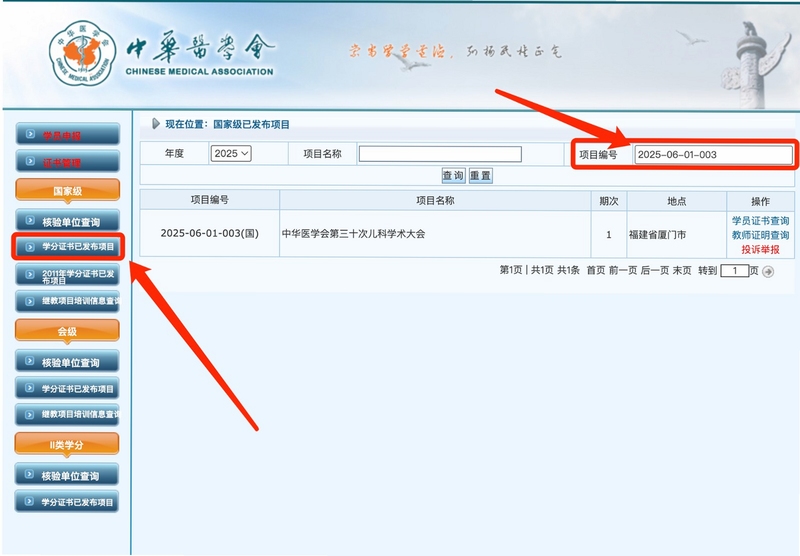Image resolution: width=800 pixels, height=556 pixels.
Task: Select the II类学分 orange section header
Action: 67,444
